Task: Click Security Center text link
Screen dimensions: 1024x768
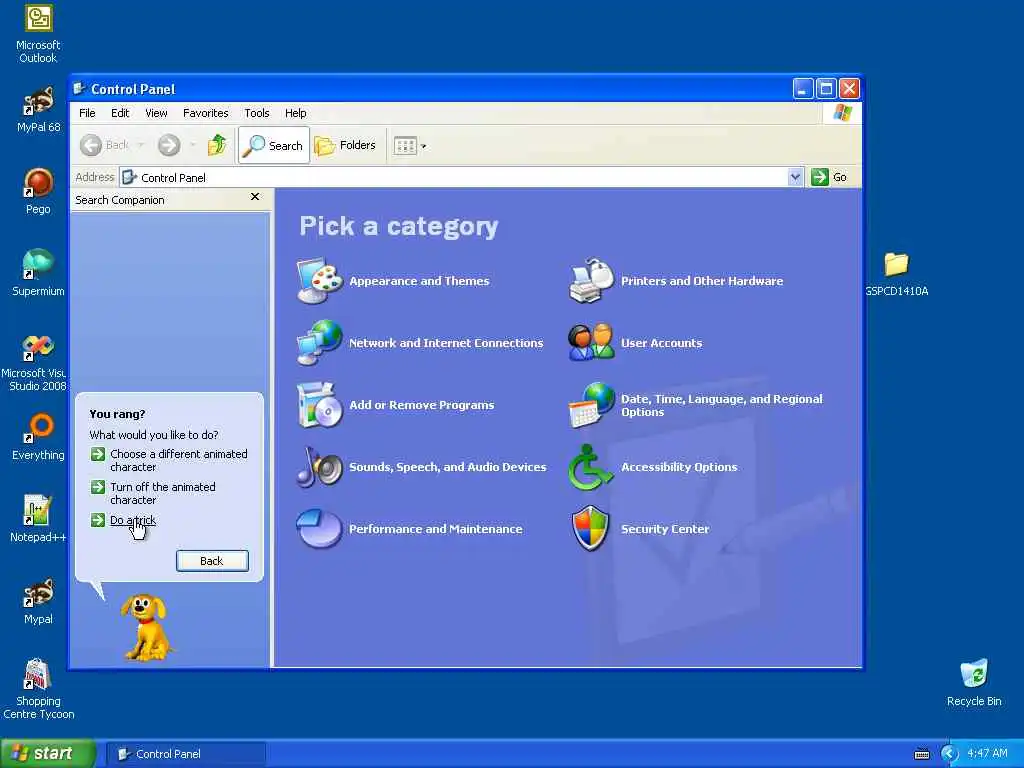Action: point(665,529)
